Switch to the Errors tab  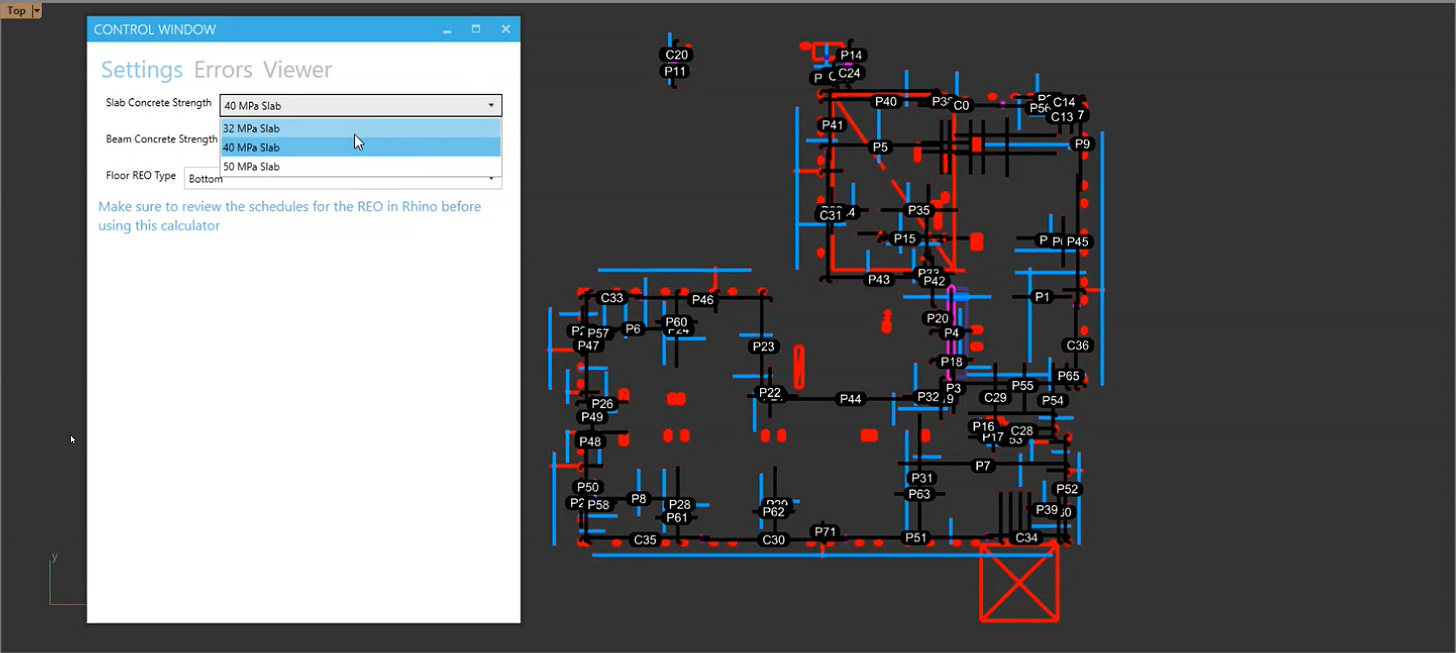223,70
